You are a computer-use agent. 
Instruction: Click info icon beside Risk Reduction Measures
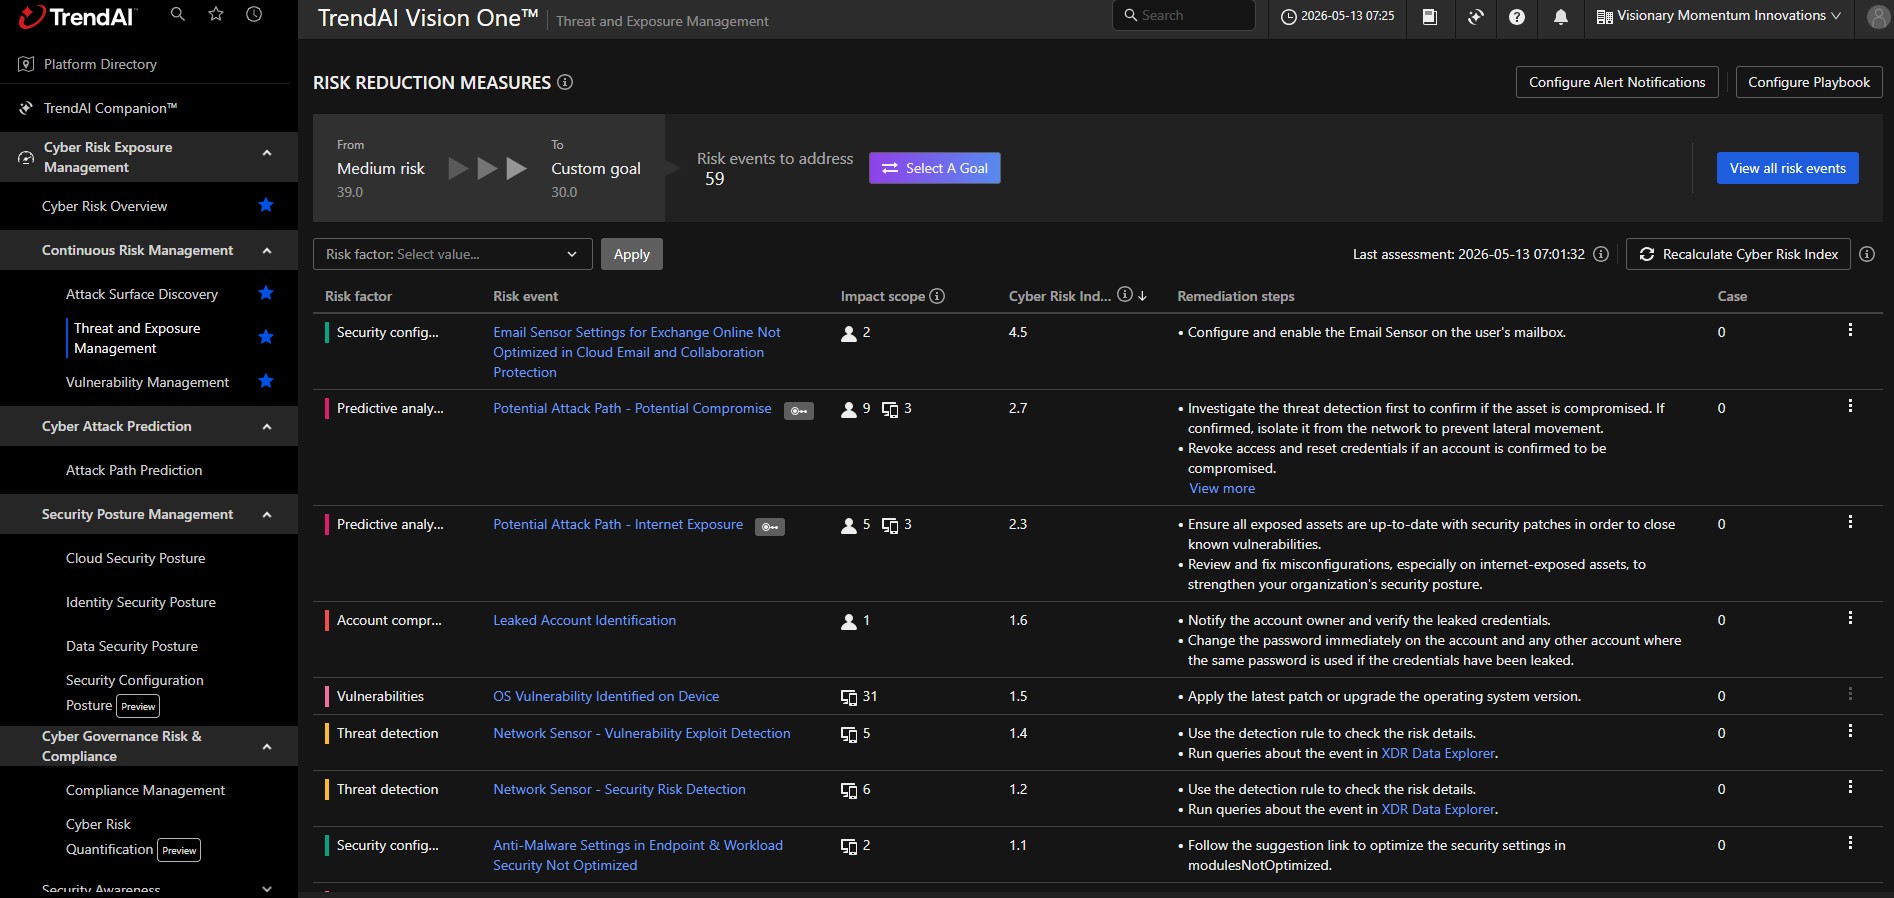pos(565,82)
